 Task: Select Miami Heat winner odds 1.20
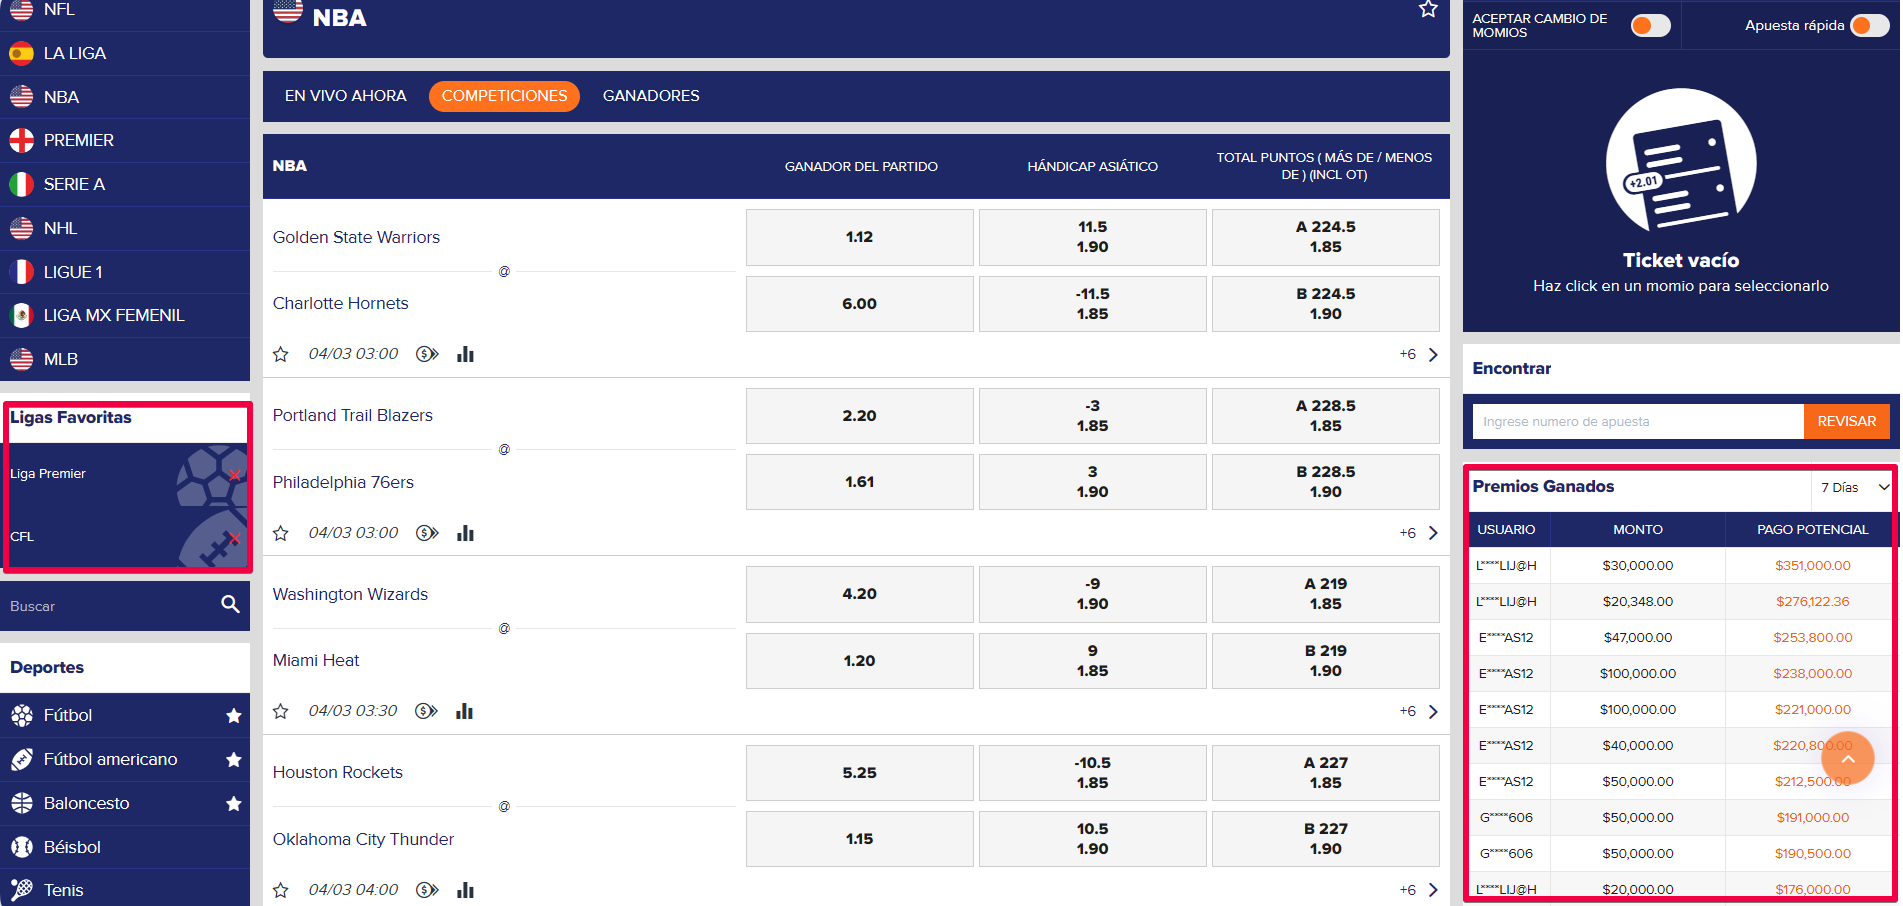tap(859, 661)
